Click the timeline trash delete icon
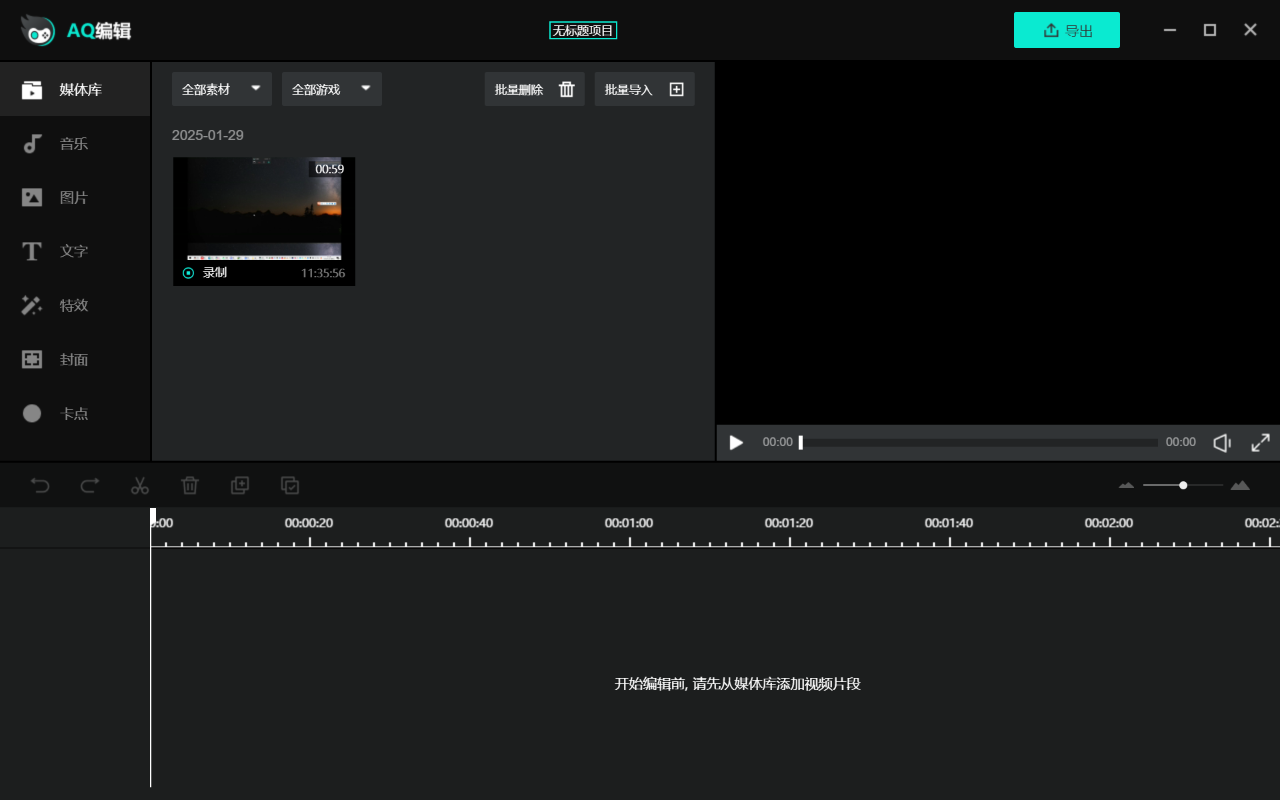Image resolution: width=1280 pixels, height=800 pixels. point(190,485)
